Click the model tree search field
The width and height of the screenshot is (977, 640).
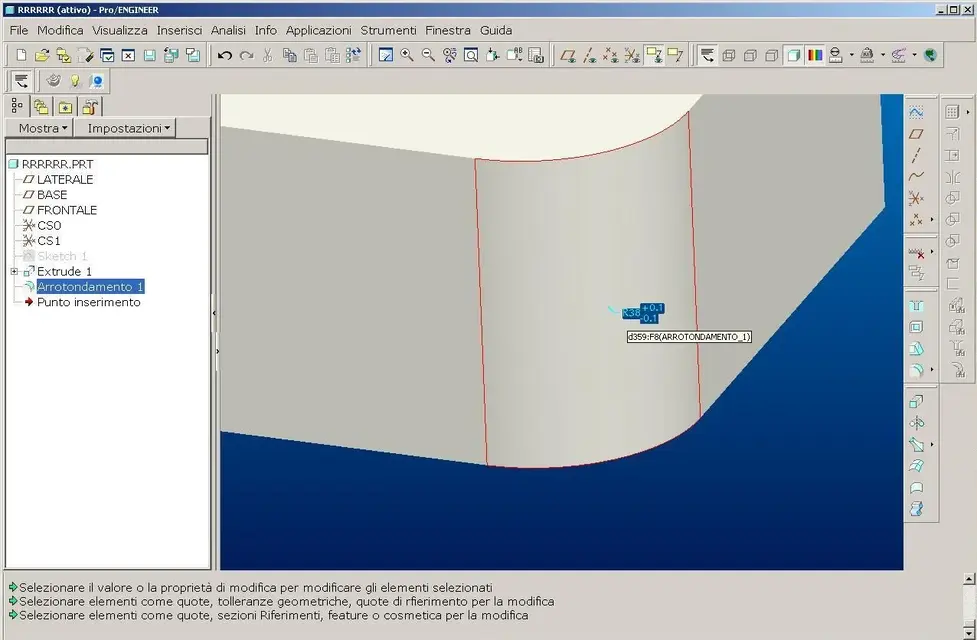pyautogui.click(x=107, y=146)
